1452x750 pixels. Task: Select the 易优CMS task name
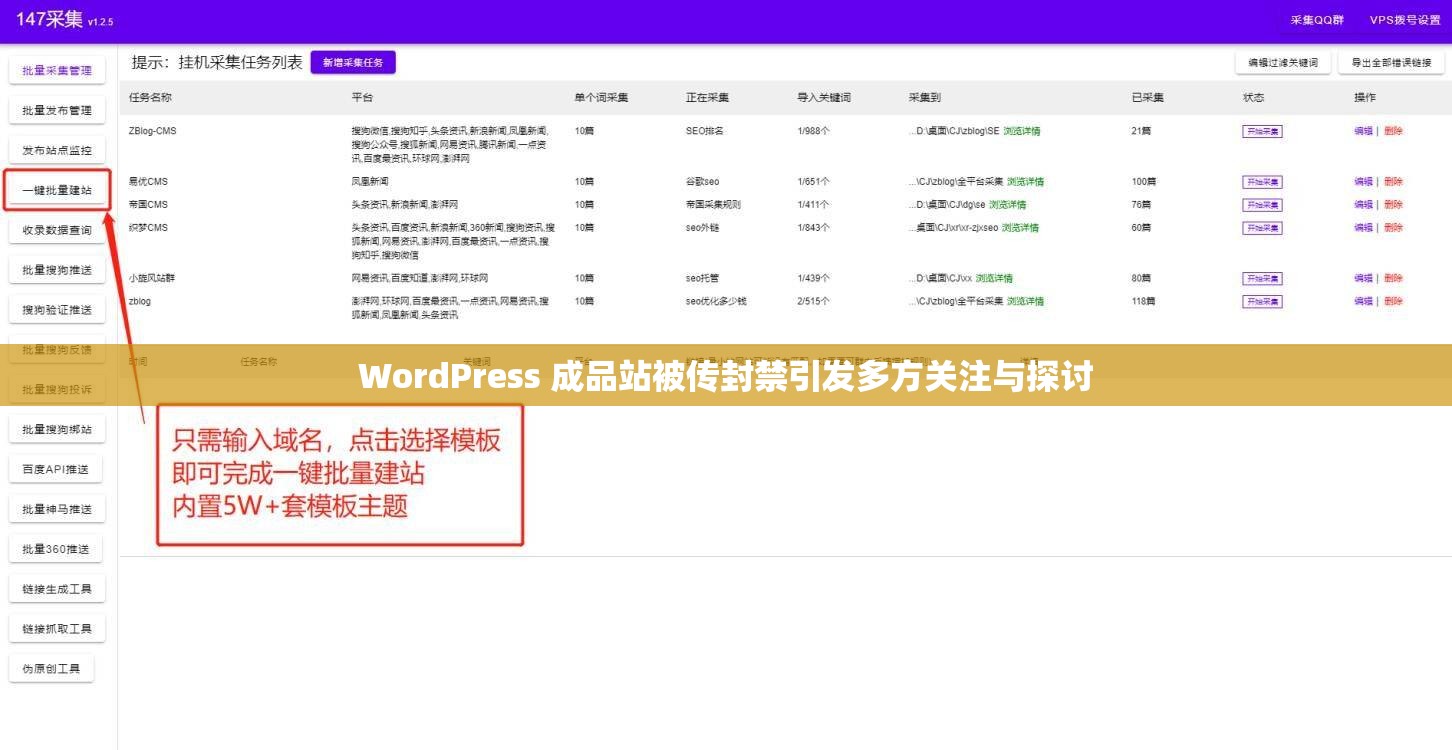148,182
